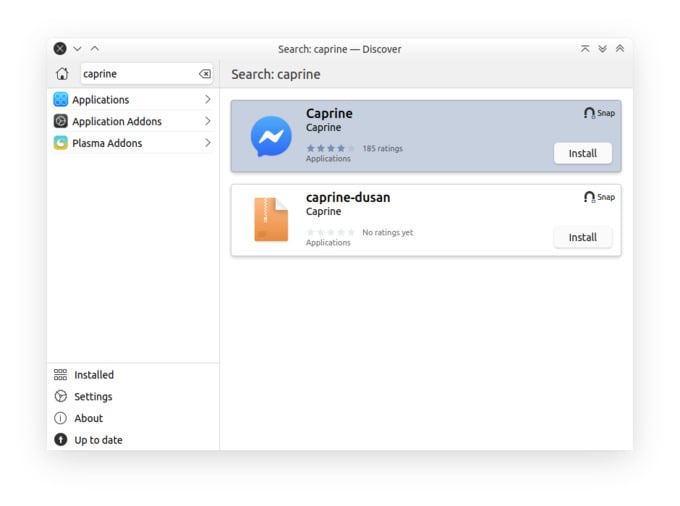Viewport: 680px width, 506px height.
Task: Open the Up to date page
Action: [133, 440]
